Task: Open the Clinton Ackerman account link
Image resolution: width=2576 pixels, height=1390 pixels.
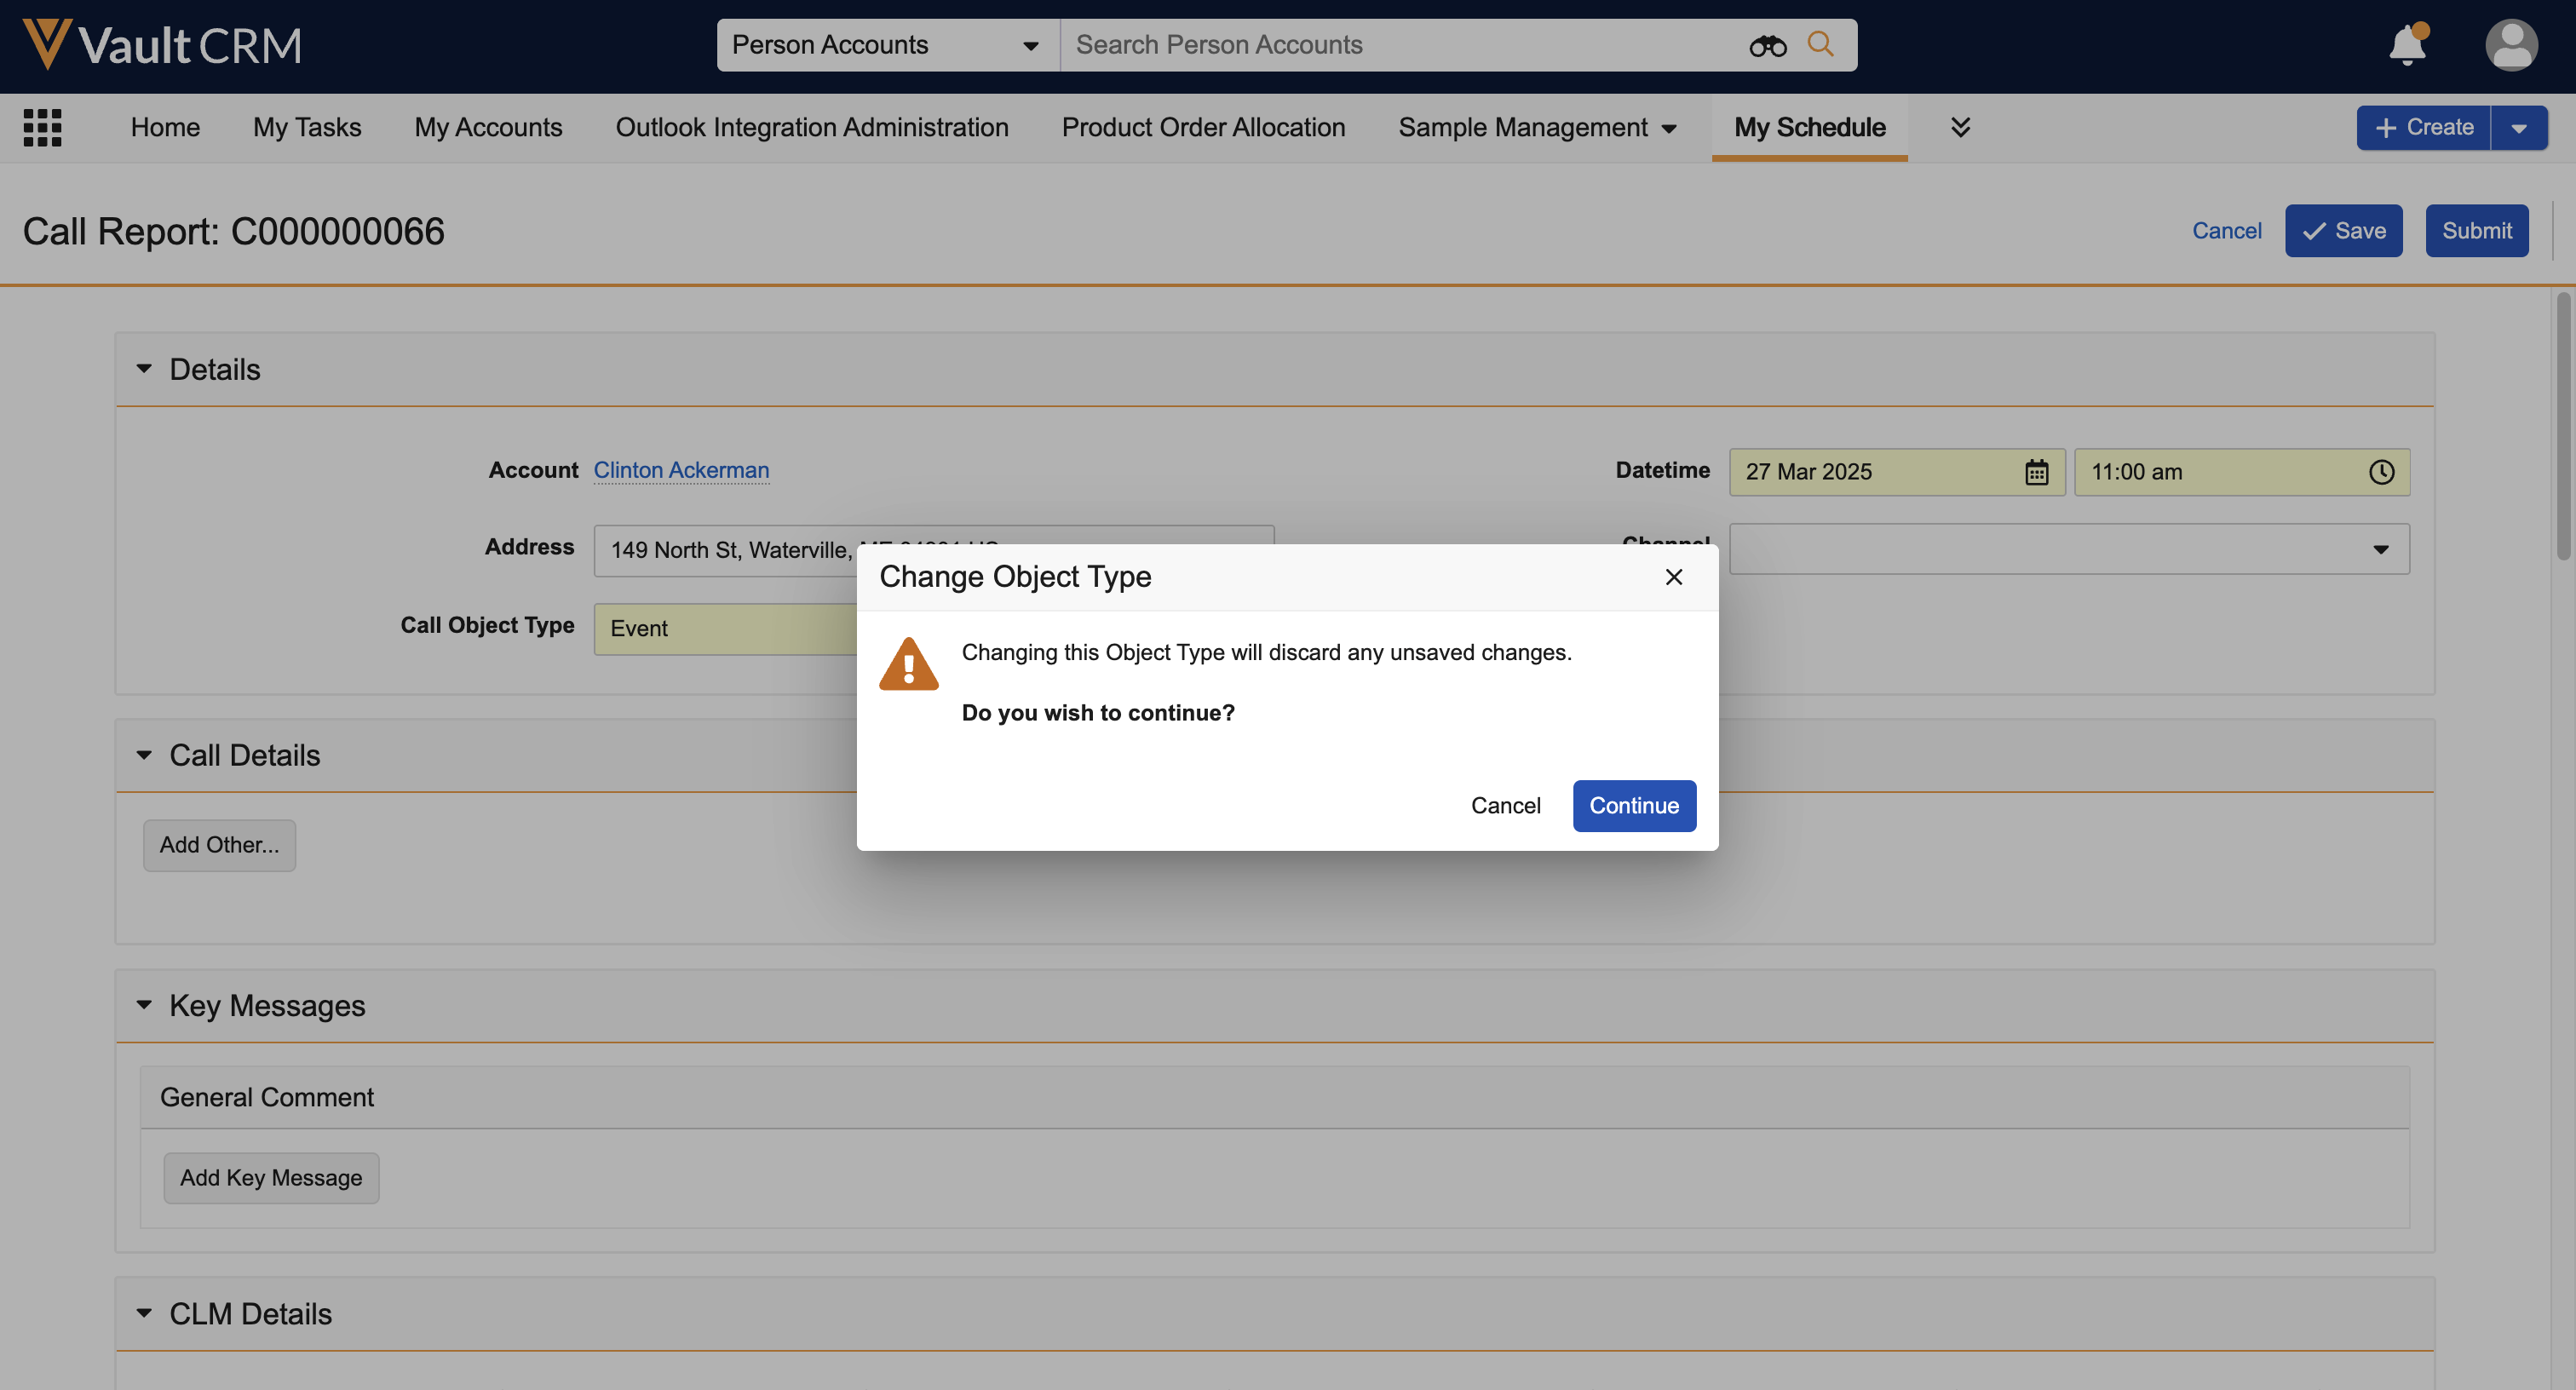Action: coord(681,470)
